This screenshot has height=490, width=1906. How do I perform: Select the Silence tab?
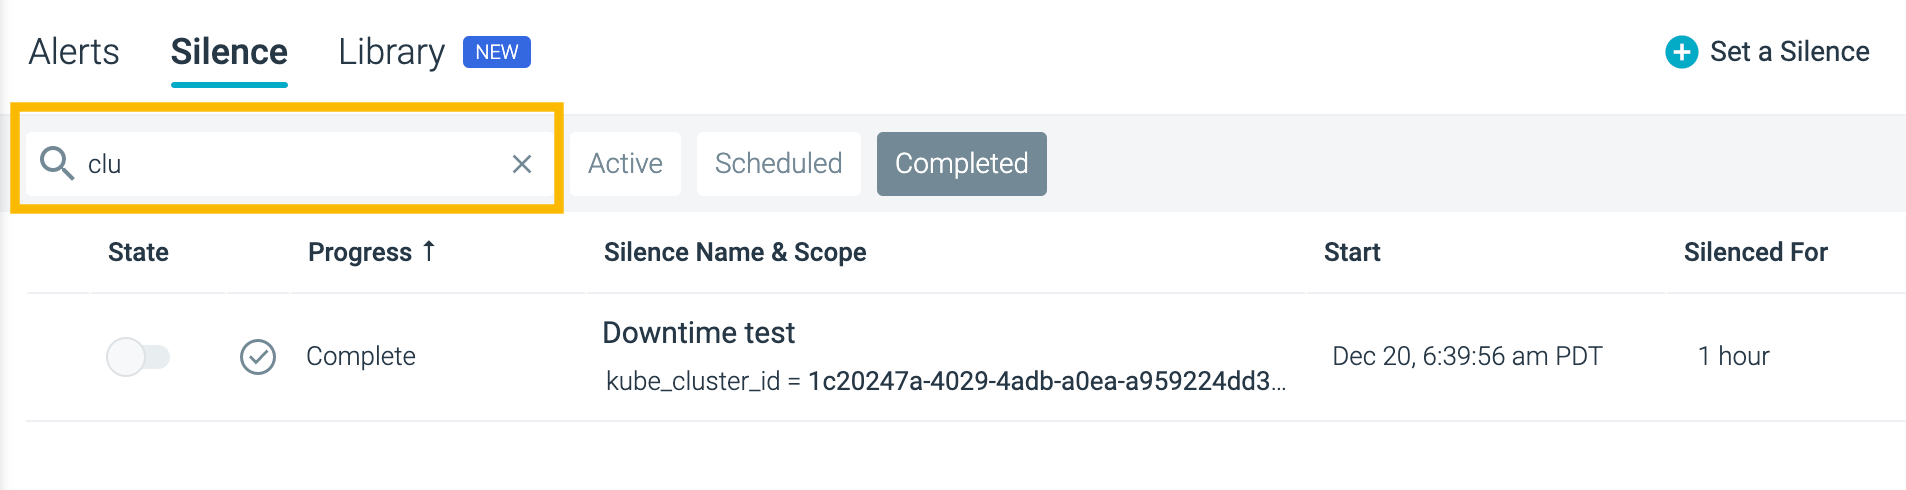[229, 52]
